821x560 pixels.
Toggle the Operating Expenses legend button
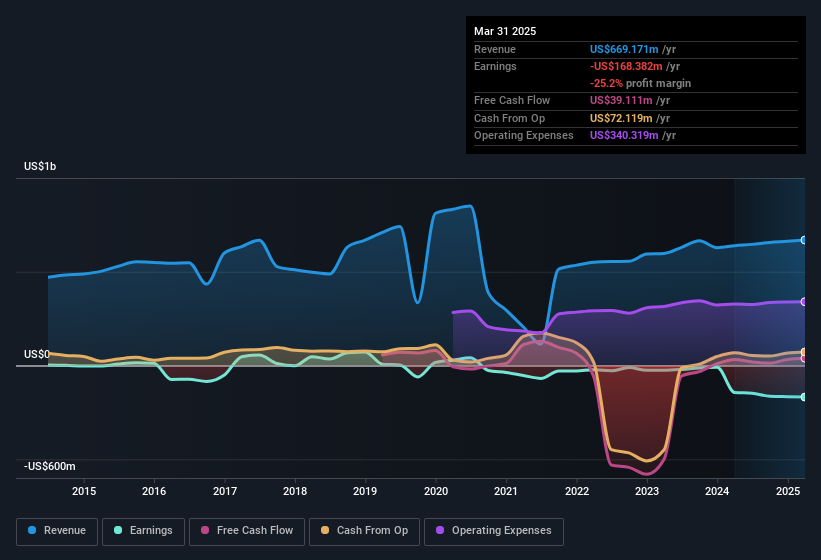click(494, 531)
